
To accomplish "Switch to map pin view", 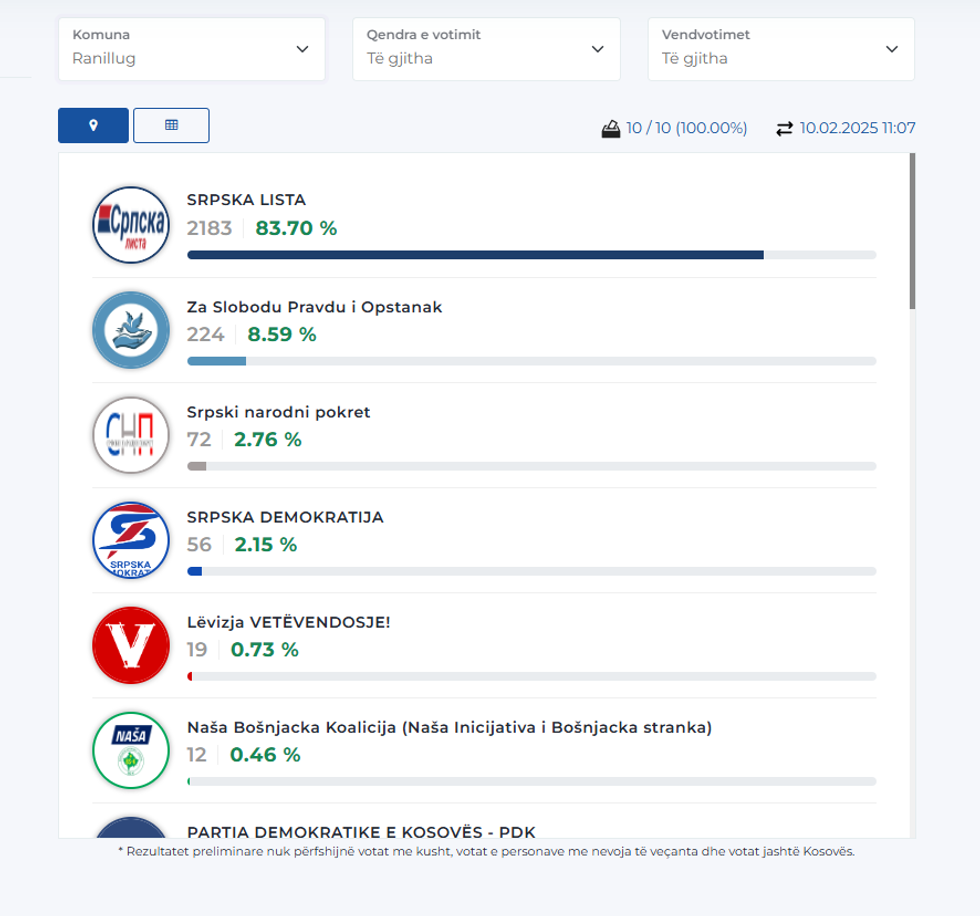I will (x=94, y=125).
